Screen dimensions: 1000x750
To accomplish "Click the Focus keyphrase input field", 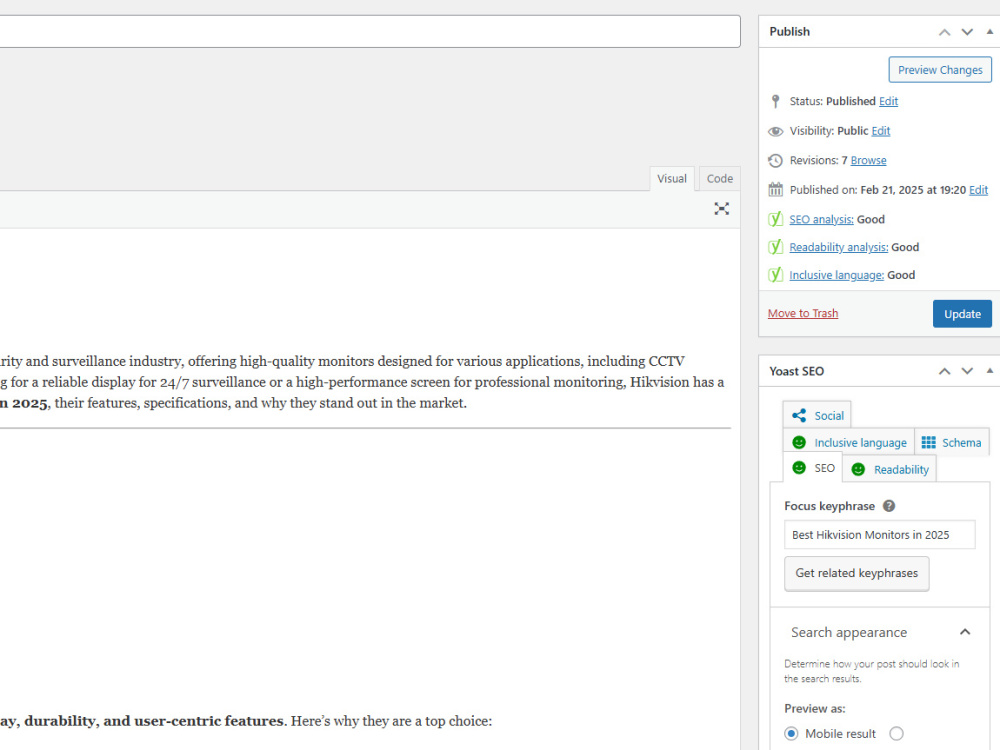I will pyautogui.click(x=879, y=534).
